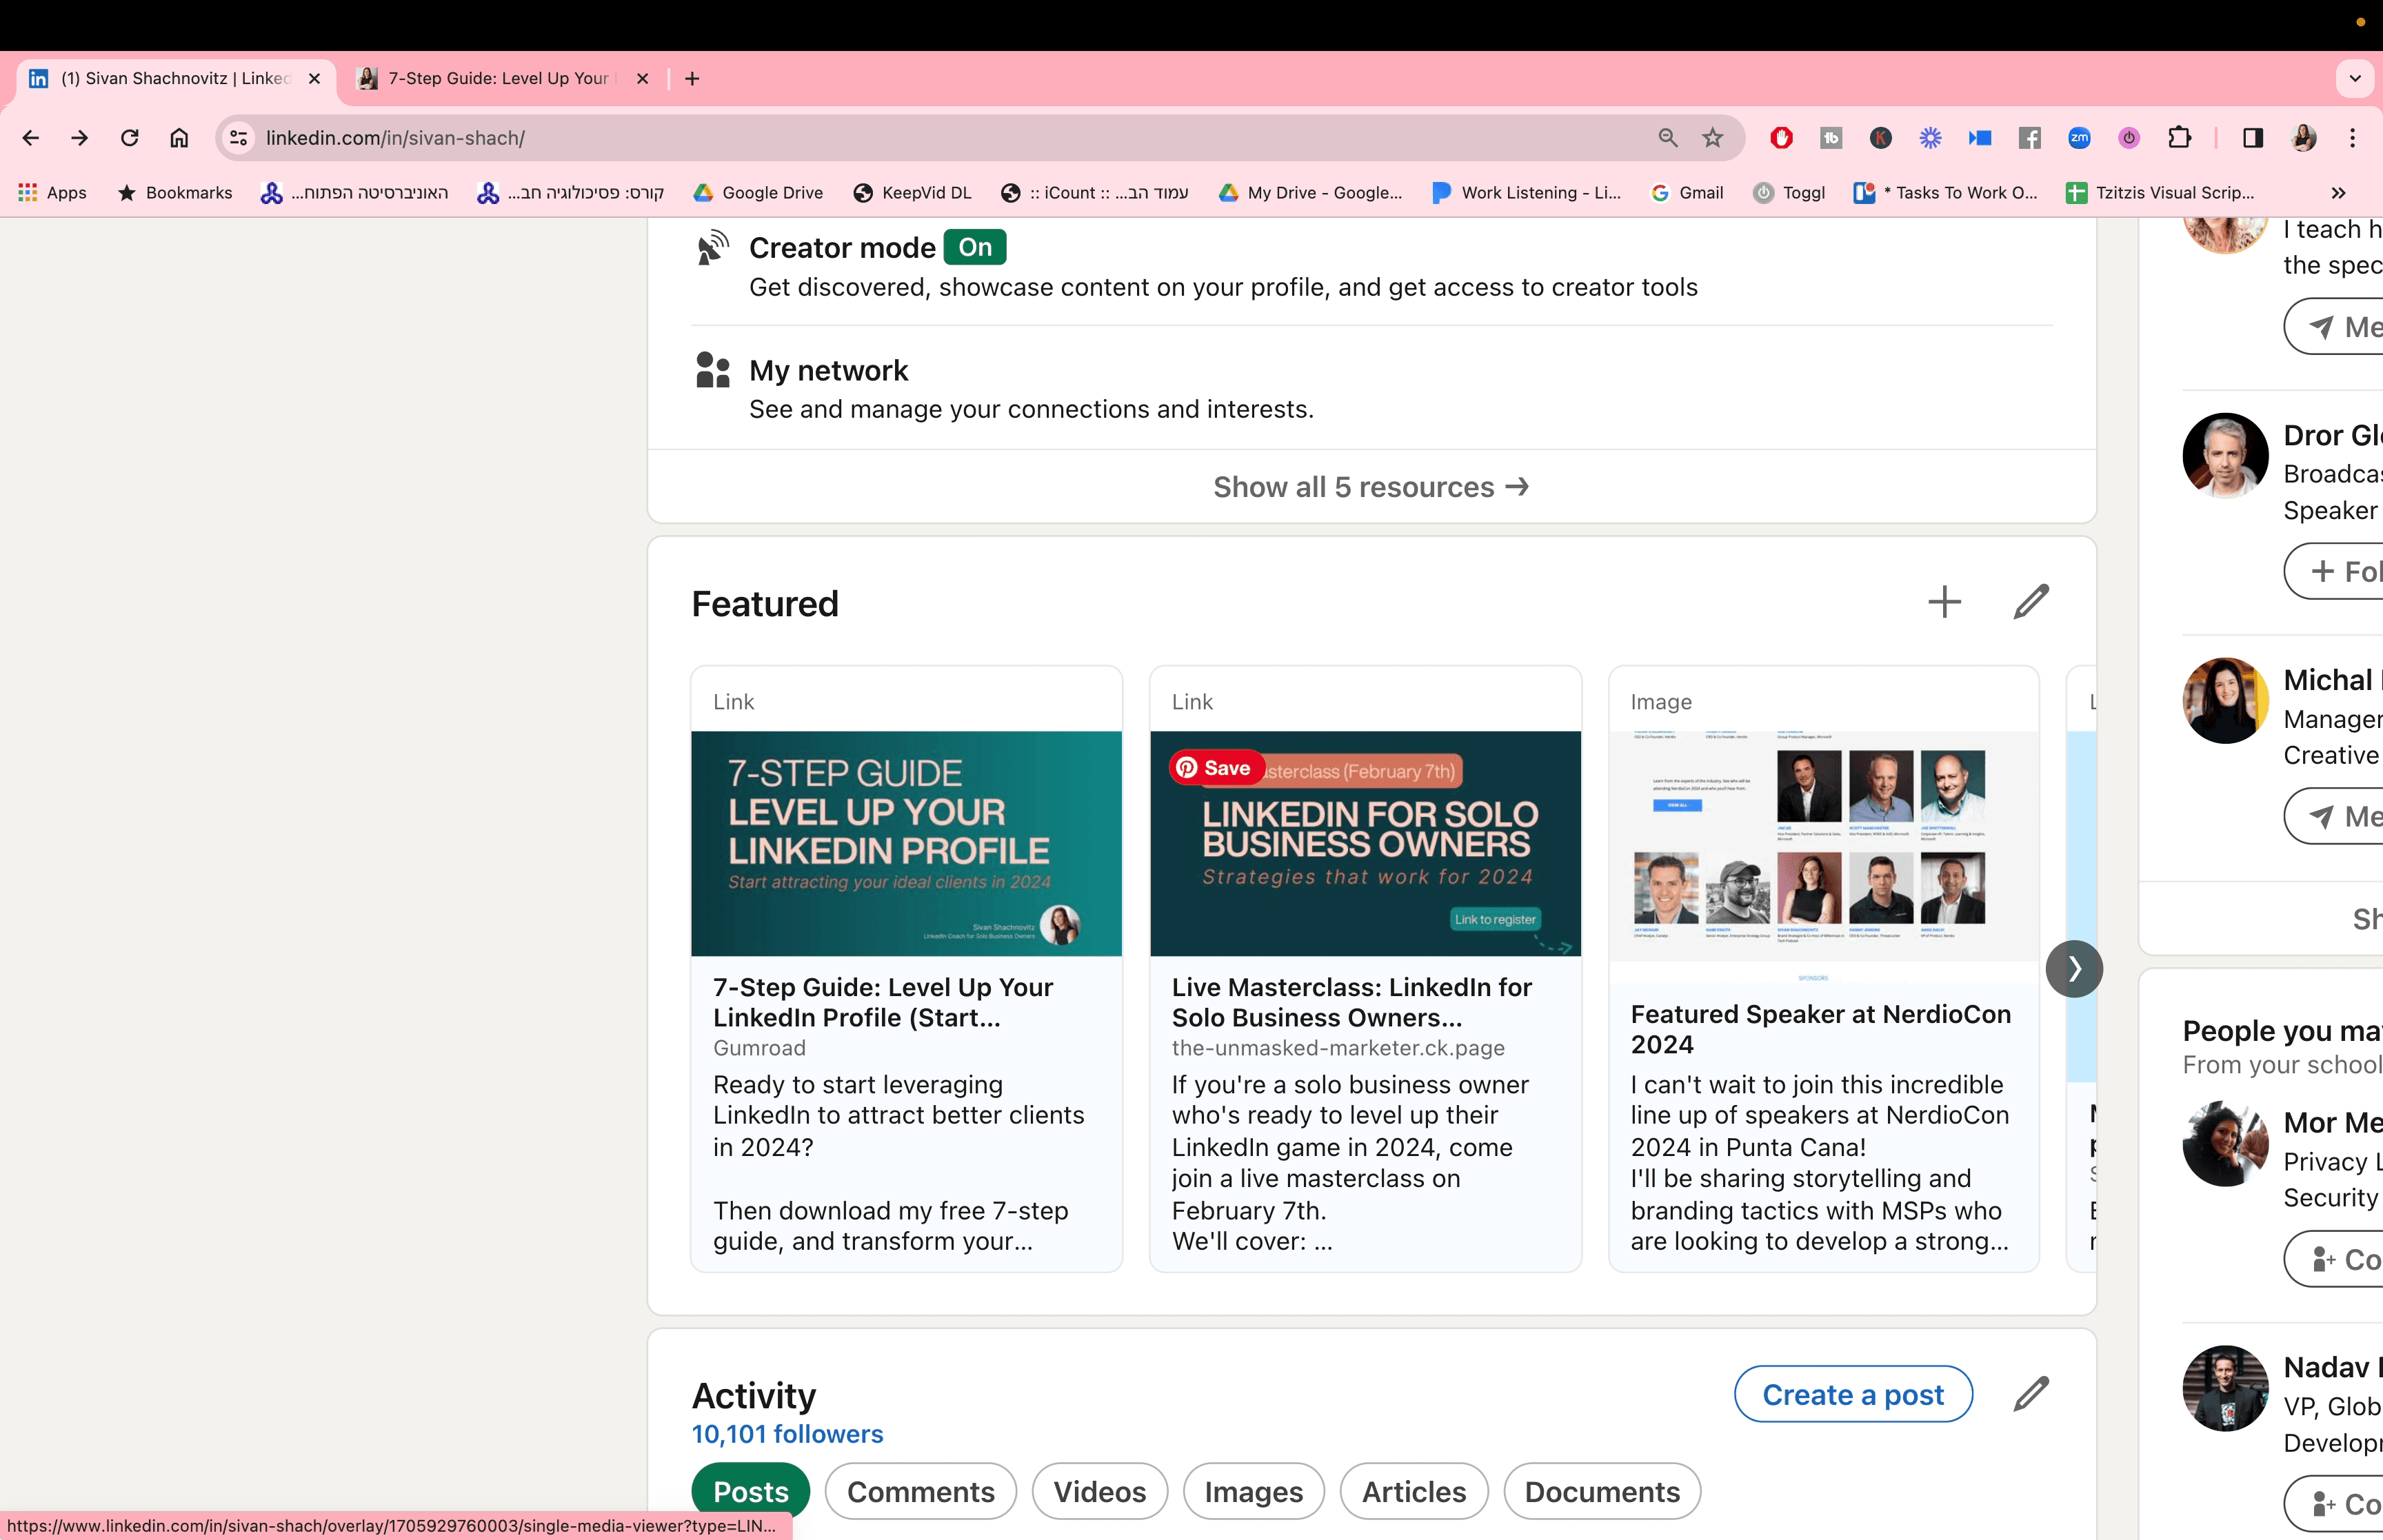2383x1540 pixels.
Task: Expand Show all 5 resources
Action: [1371, 487]
